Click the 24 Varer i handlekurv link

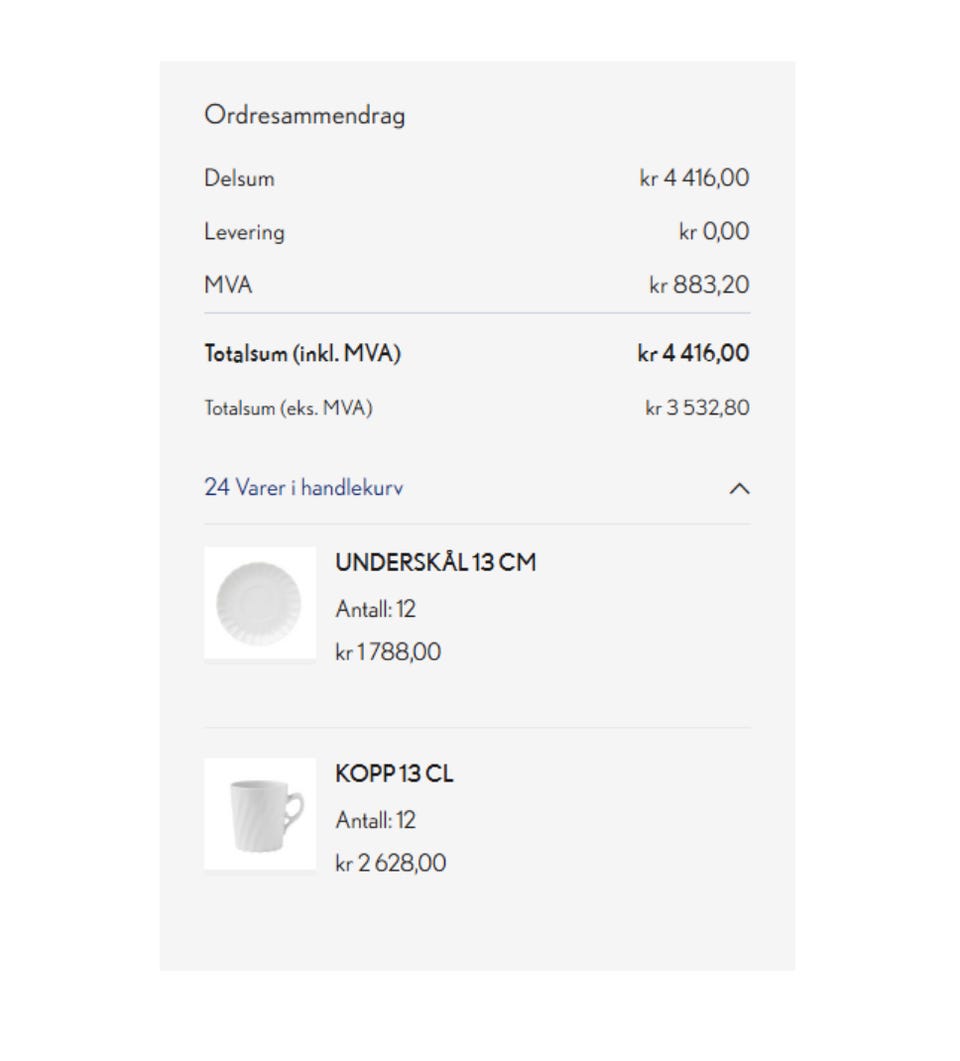304,487
